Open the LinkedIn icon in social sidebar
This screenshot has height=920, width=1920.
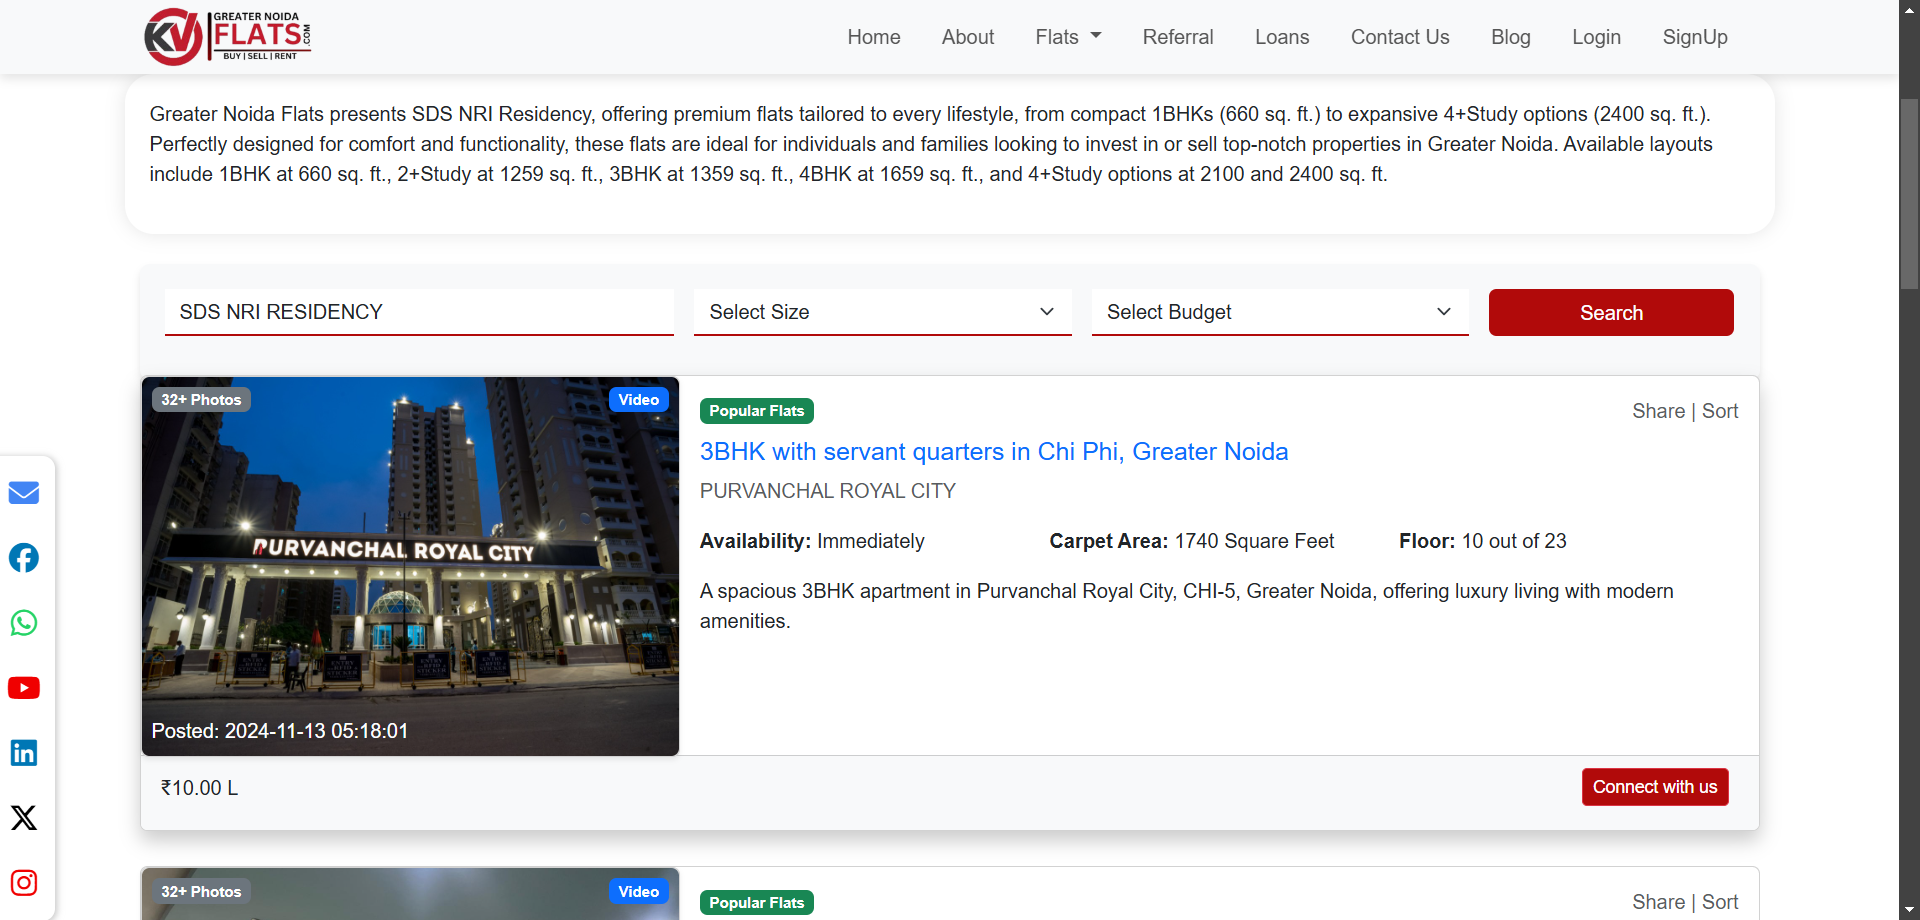pos(24,753)
